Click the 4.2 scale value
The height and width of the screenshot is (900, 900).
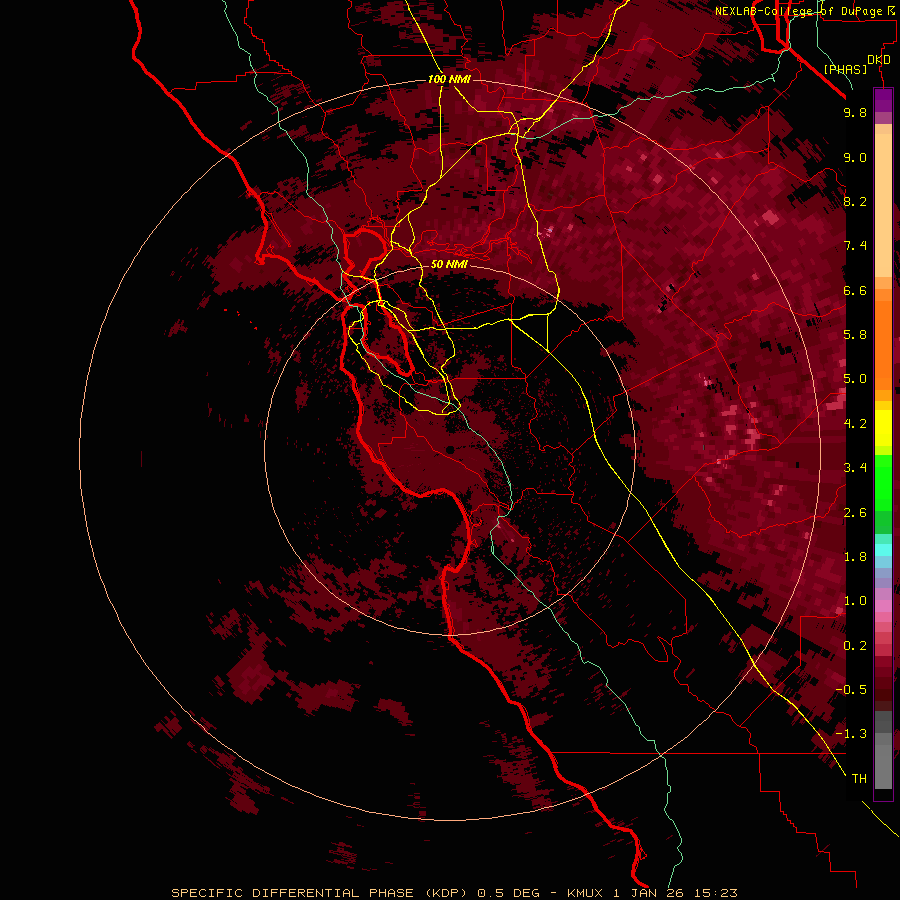855,424
